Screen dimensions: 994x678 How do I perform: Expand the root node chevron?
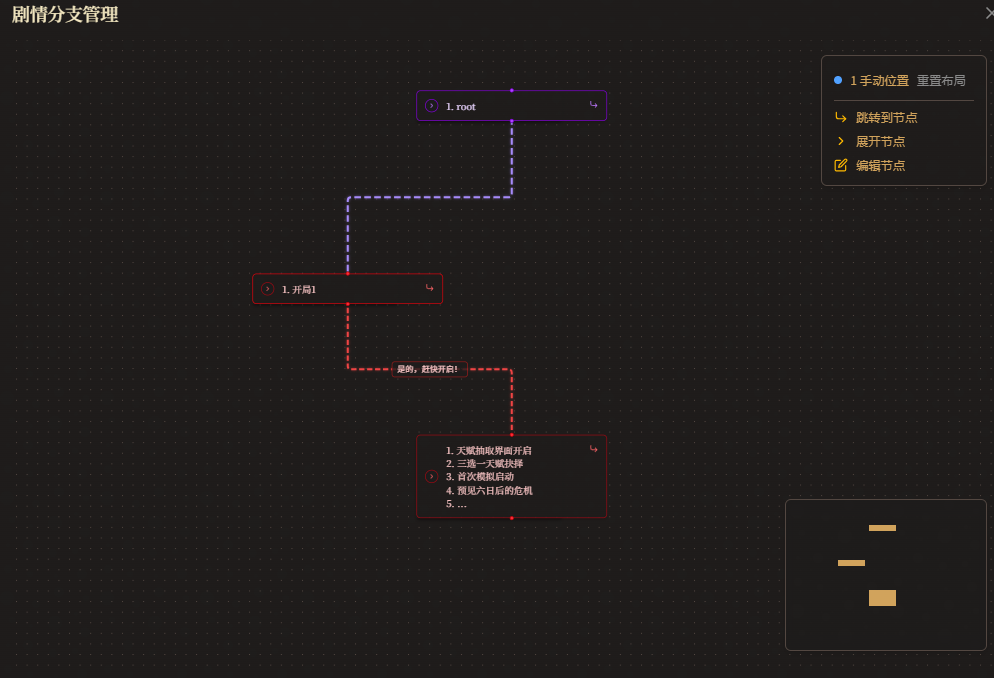click(x=432, y=106)
